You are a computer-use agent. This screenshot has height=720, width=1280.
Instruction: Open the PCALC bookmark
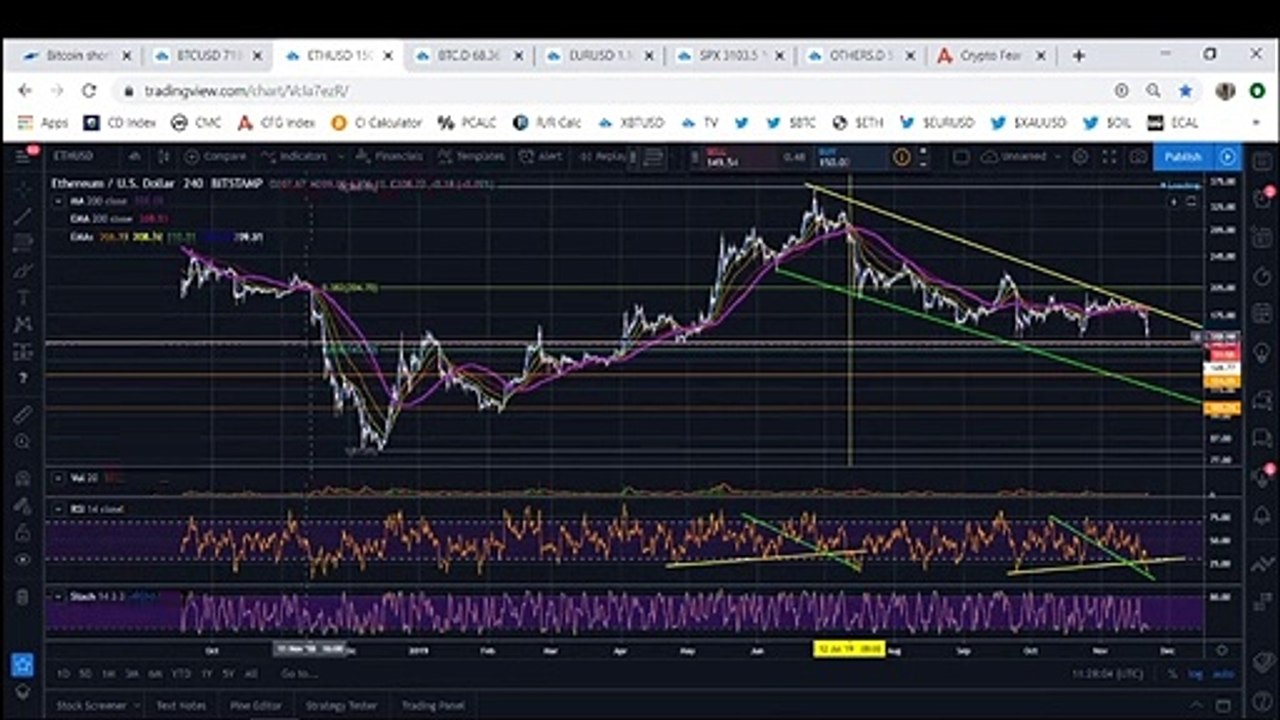click(468, 123)
